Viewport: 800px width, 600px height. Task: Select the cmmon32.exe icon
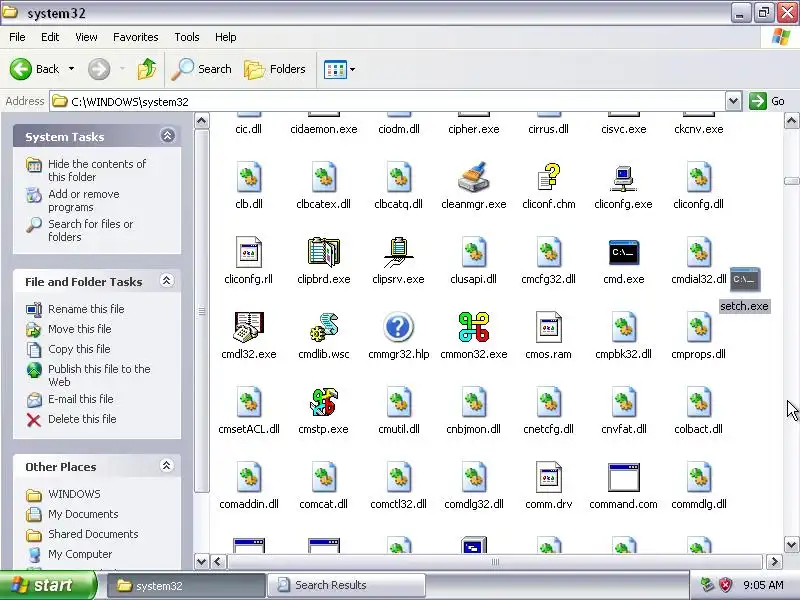473,327
